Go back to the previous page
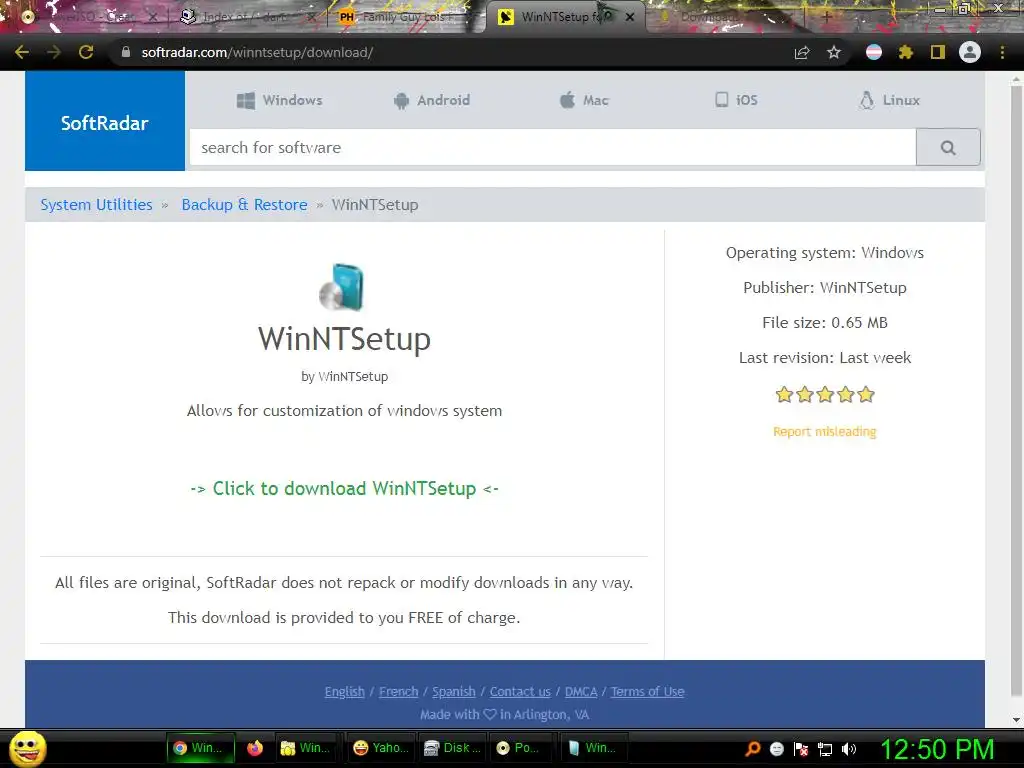The image size is (1024, 768). pyautogui.click(x=22, y=52)
